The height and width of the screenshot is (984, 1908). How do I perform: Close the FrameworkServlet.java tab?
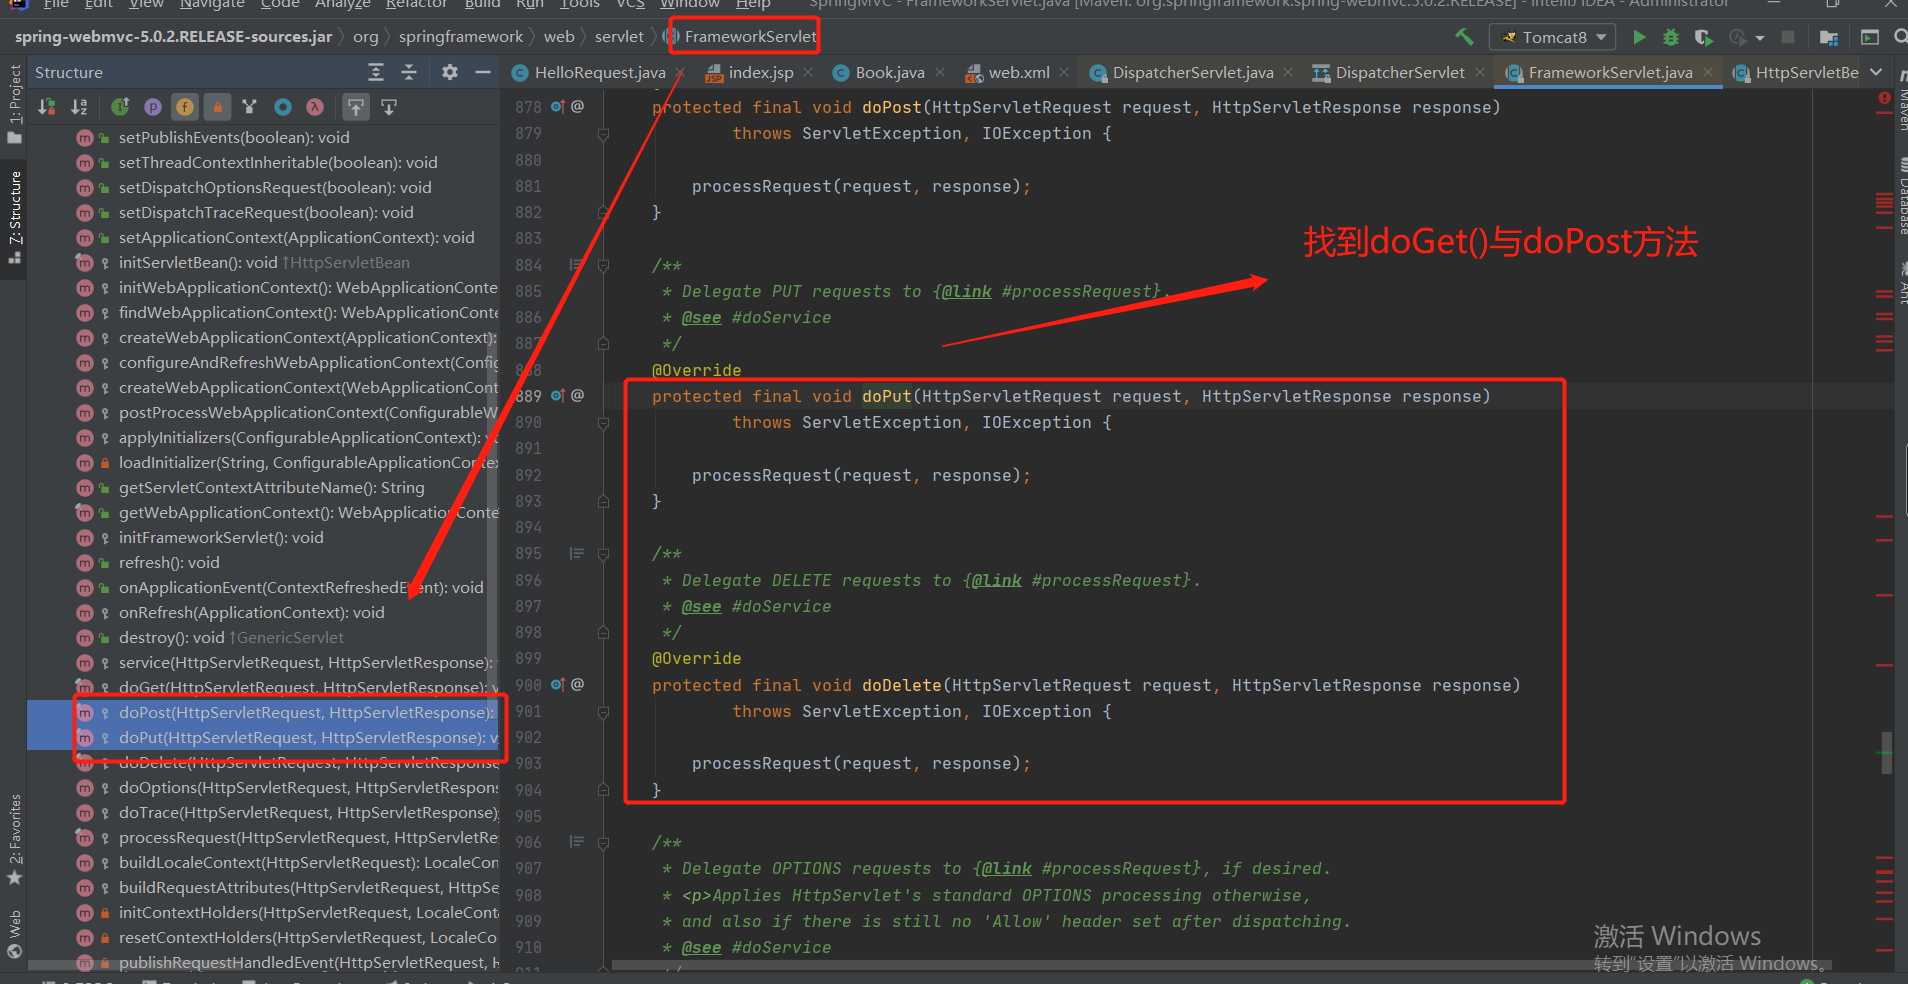click(1708, 72)
